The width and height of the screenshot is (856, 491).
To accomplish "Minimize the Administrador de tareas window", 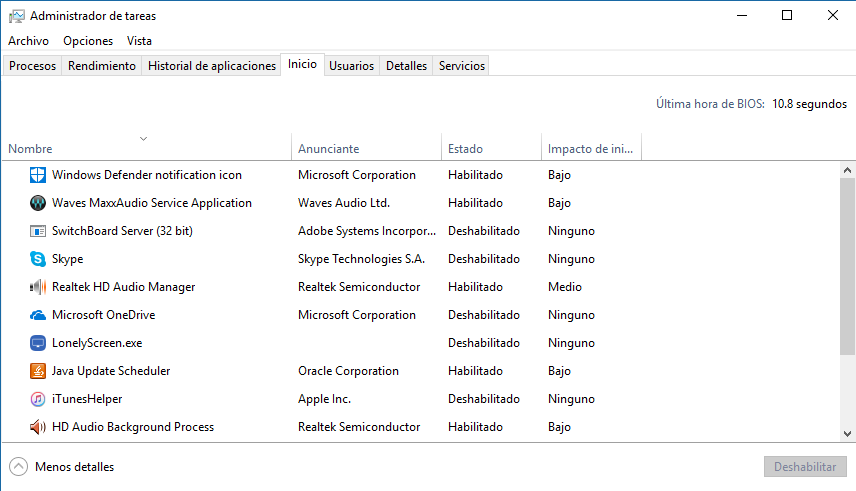I will pyautogui.click(x=741, y=15).
